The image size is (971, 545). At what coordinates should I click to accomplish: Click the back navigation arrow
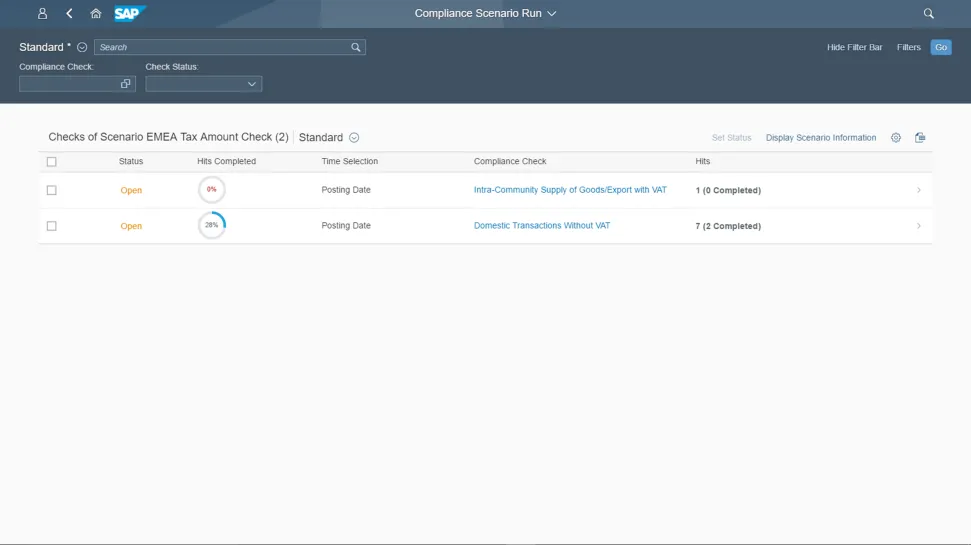69,14
